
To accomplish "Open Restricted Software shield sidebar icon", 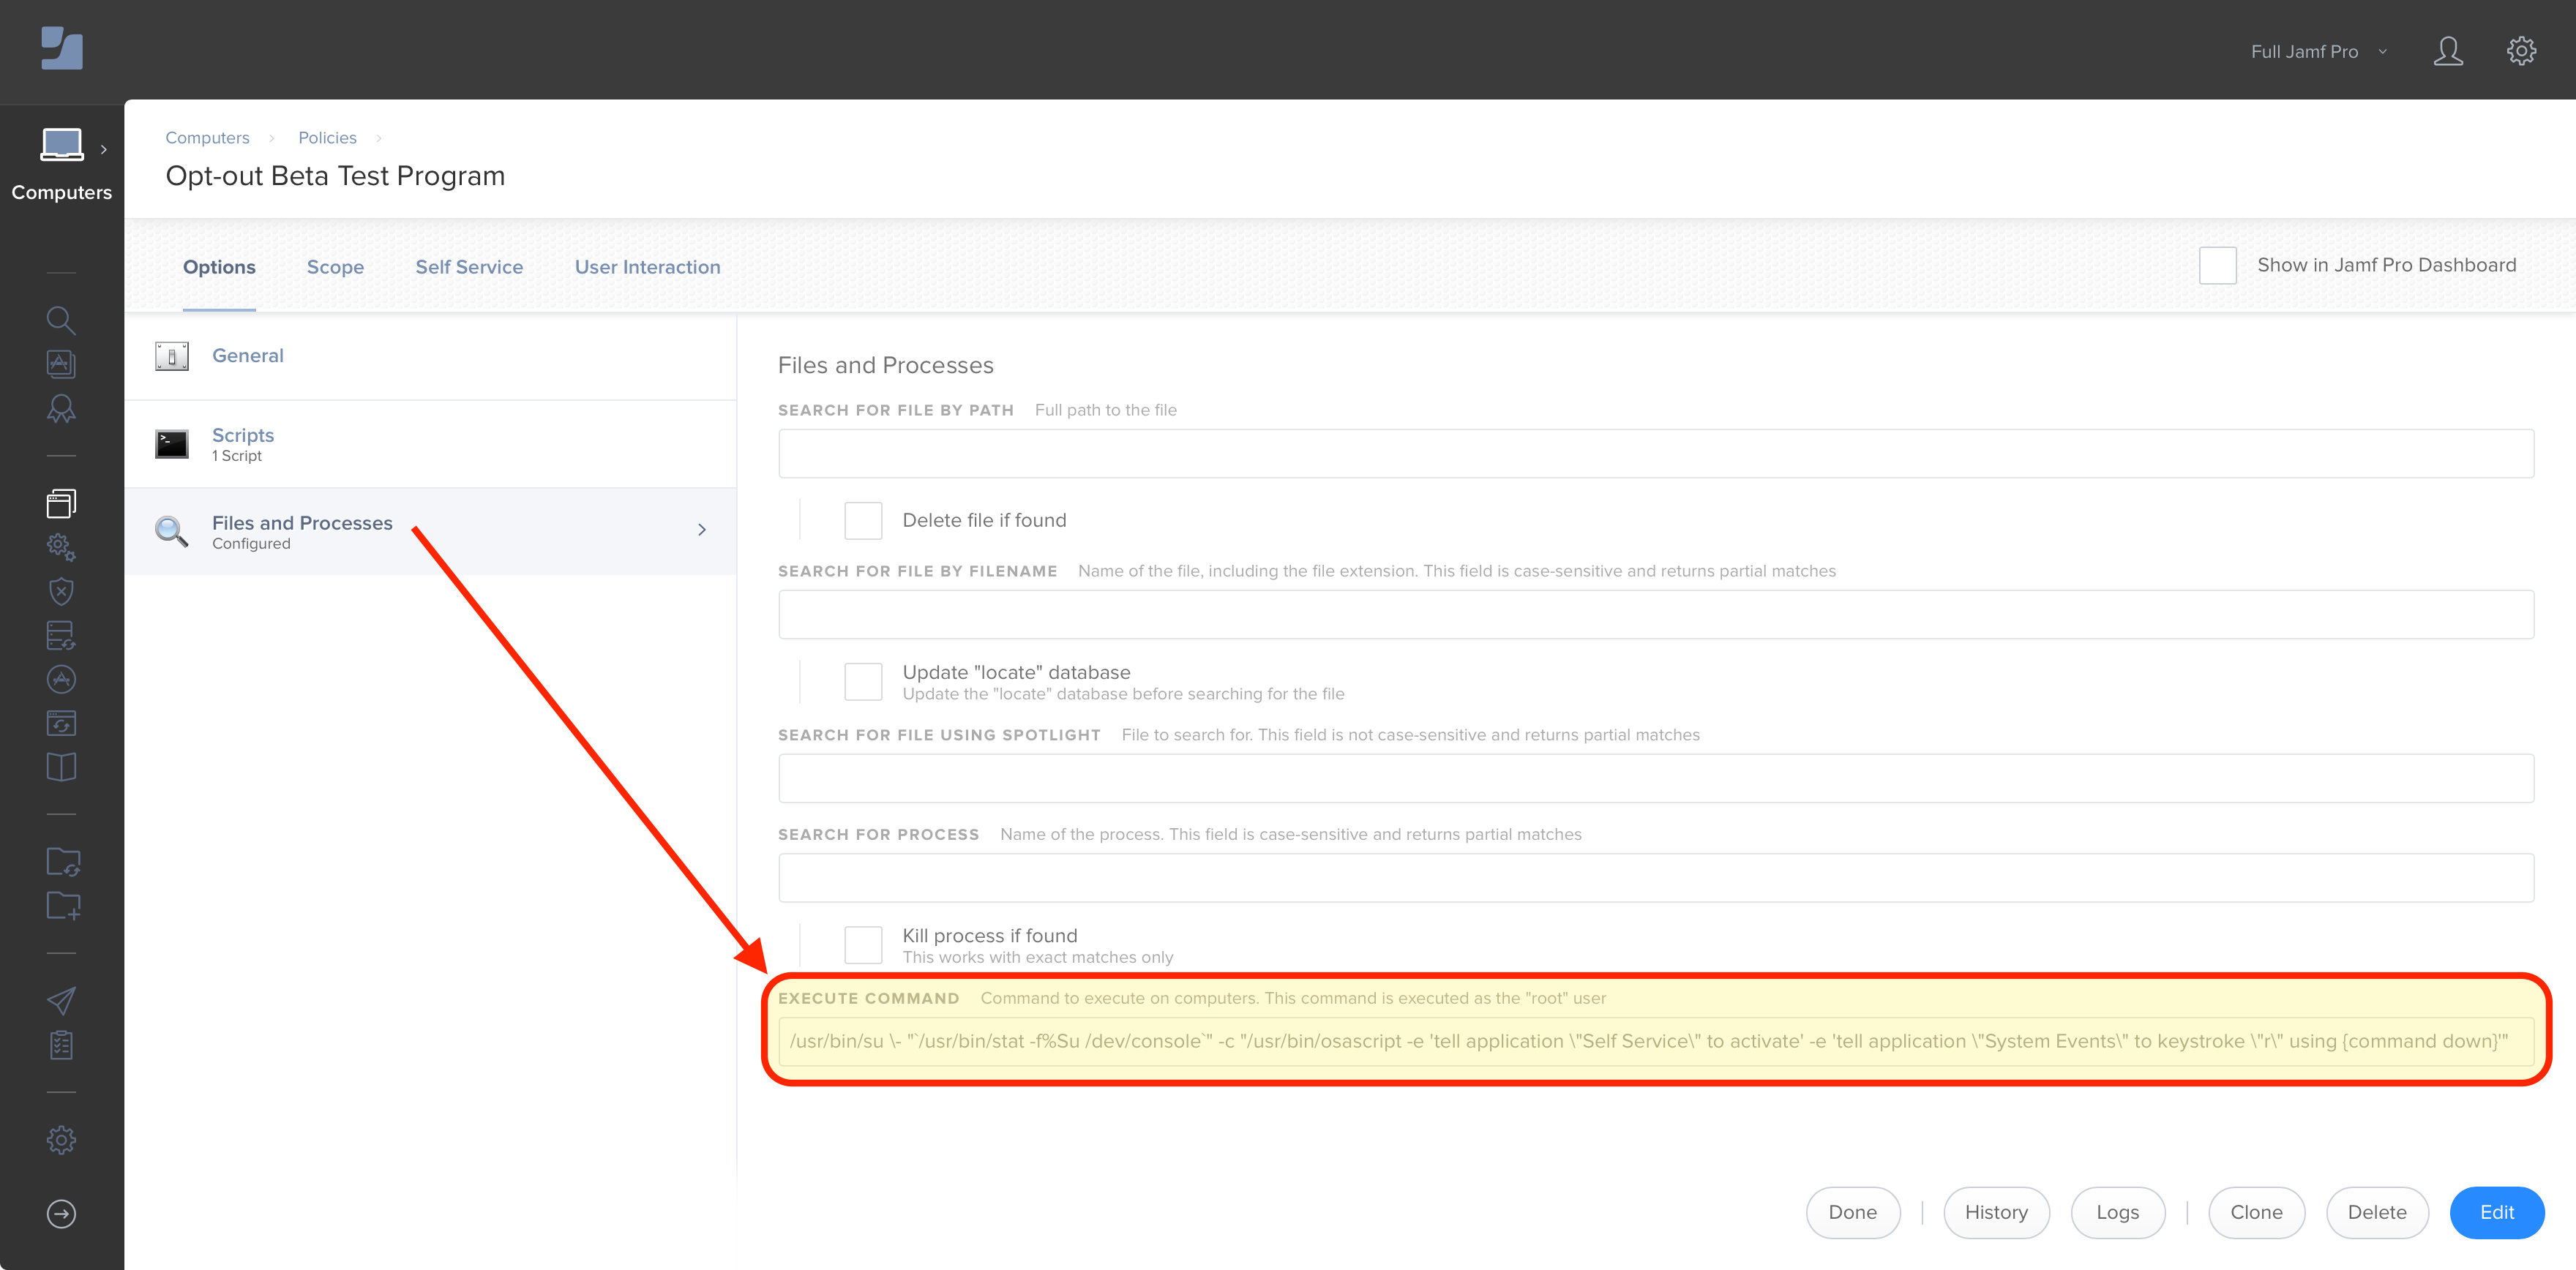I will 61,591.
